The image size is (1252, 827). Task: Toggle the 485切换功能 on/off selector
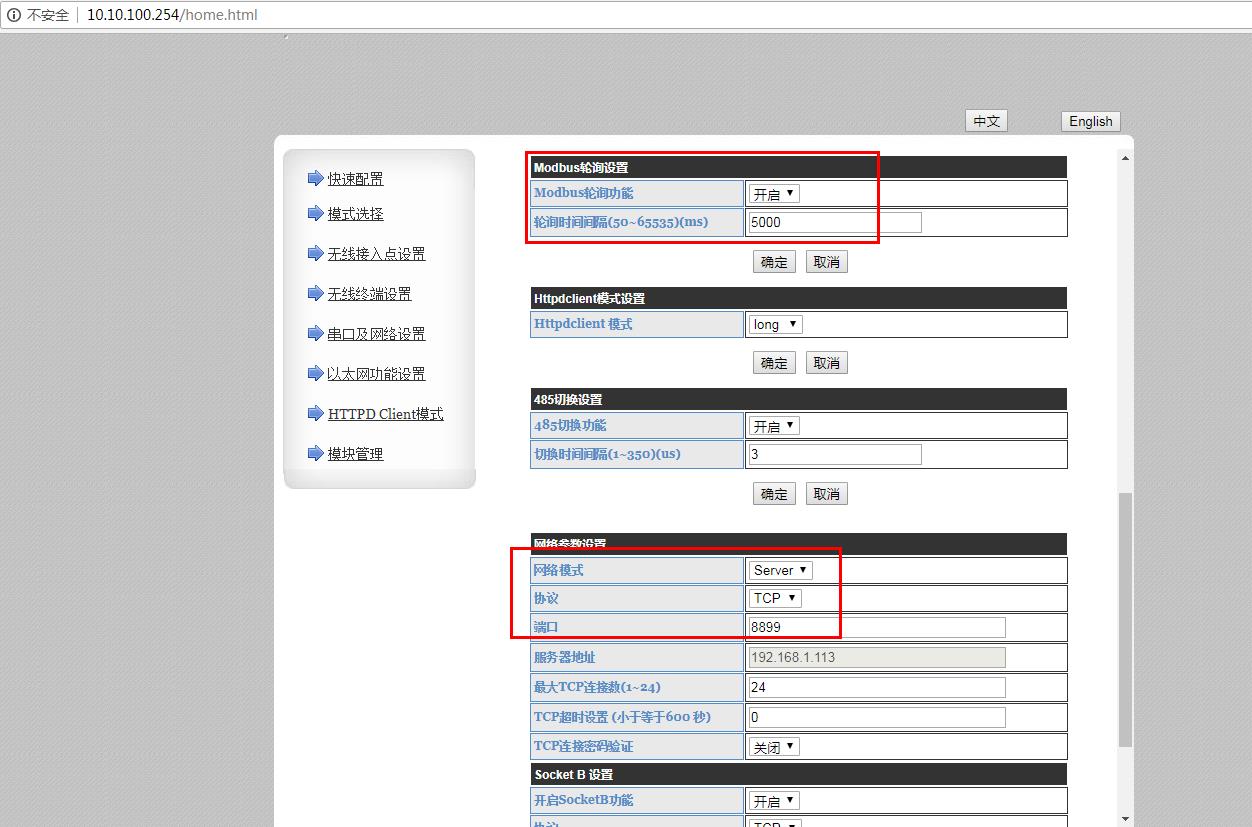pos(774,426)
